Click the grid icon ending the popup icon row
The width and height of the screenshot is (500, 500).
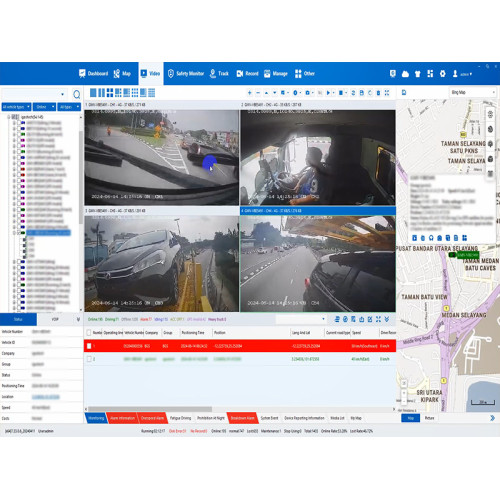tap(464, 238)
